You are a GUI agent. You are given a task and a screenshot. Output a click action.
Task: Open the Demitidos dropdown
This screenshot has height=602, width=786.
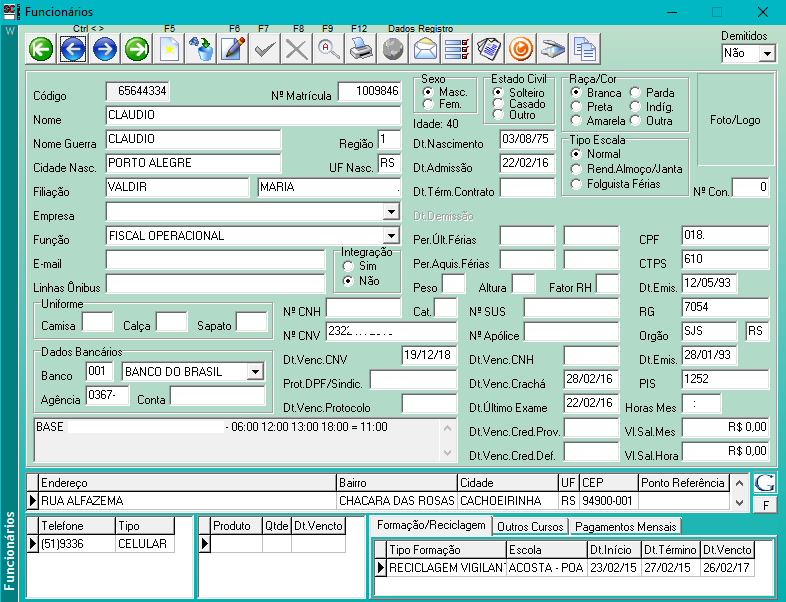point(767,53)
